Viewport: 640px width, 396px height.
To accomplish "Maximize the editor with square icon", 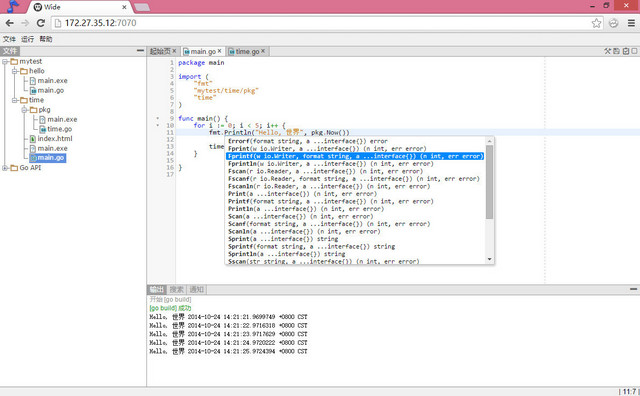I will (634, 51).
